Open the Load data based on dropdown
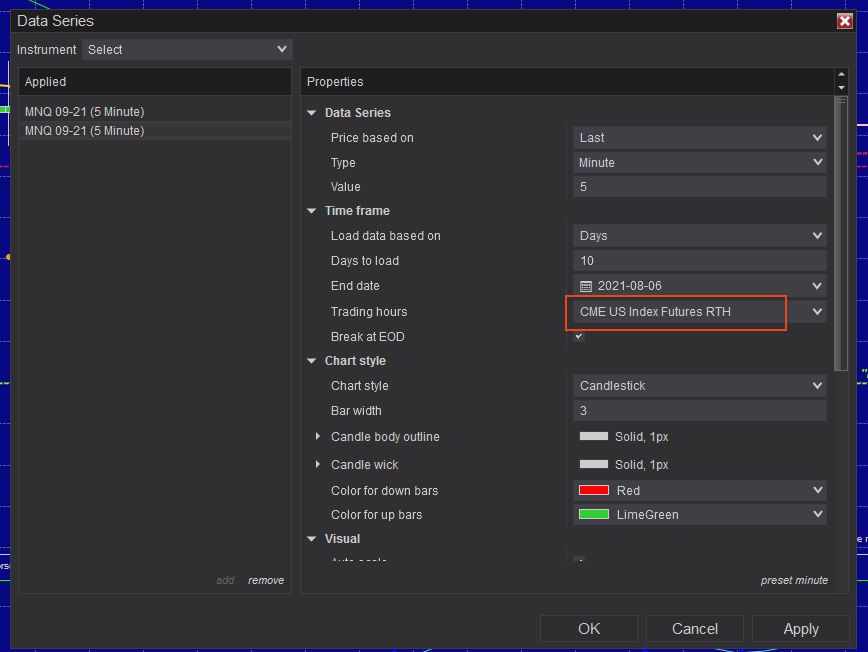 [x=700, y=236]
